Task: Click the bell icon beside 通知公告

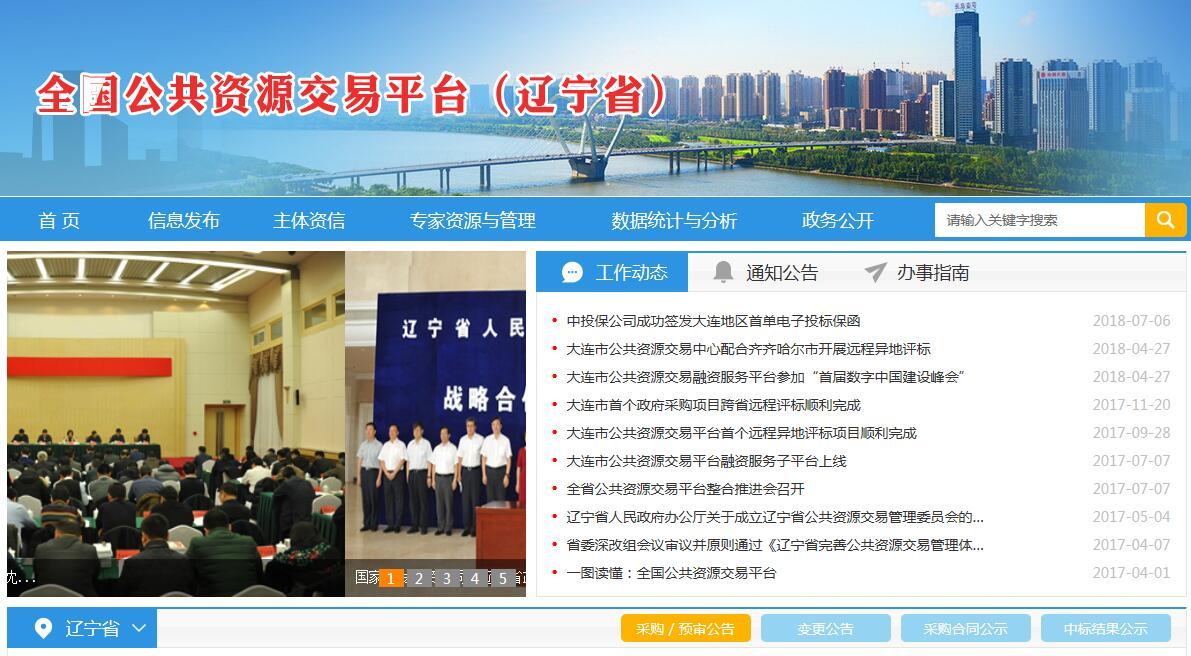Action: coord(723,271)
